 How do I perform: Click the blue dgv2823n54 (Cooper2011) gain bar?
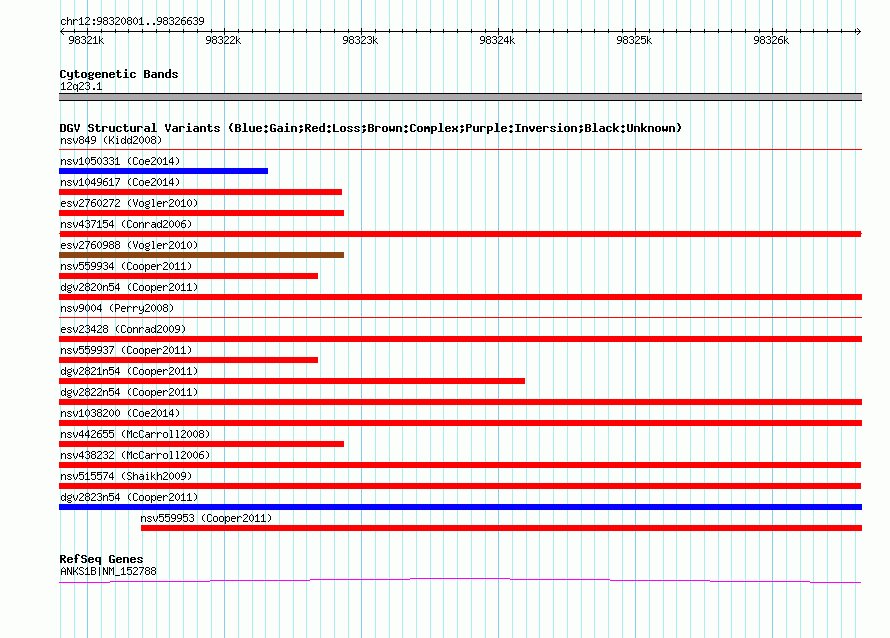click(x=460, y=507)
